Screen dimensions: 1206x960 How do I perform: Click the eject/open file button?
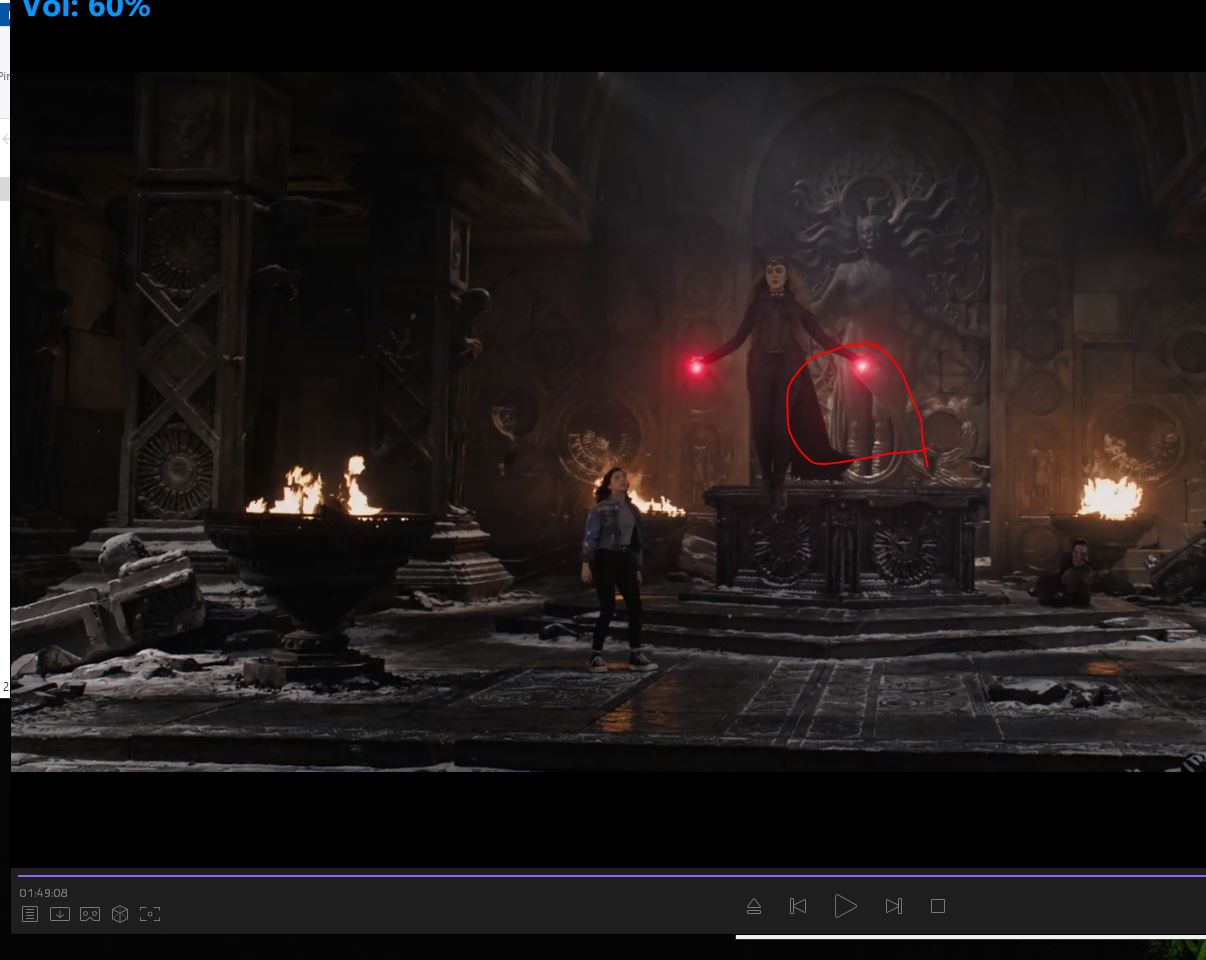tap(754, 906)
